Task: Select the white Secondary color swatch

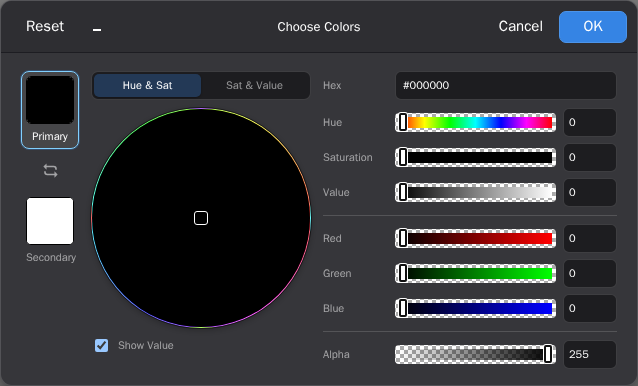Action: tap(50, 221)
